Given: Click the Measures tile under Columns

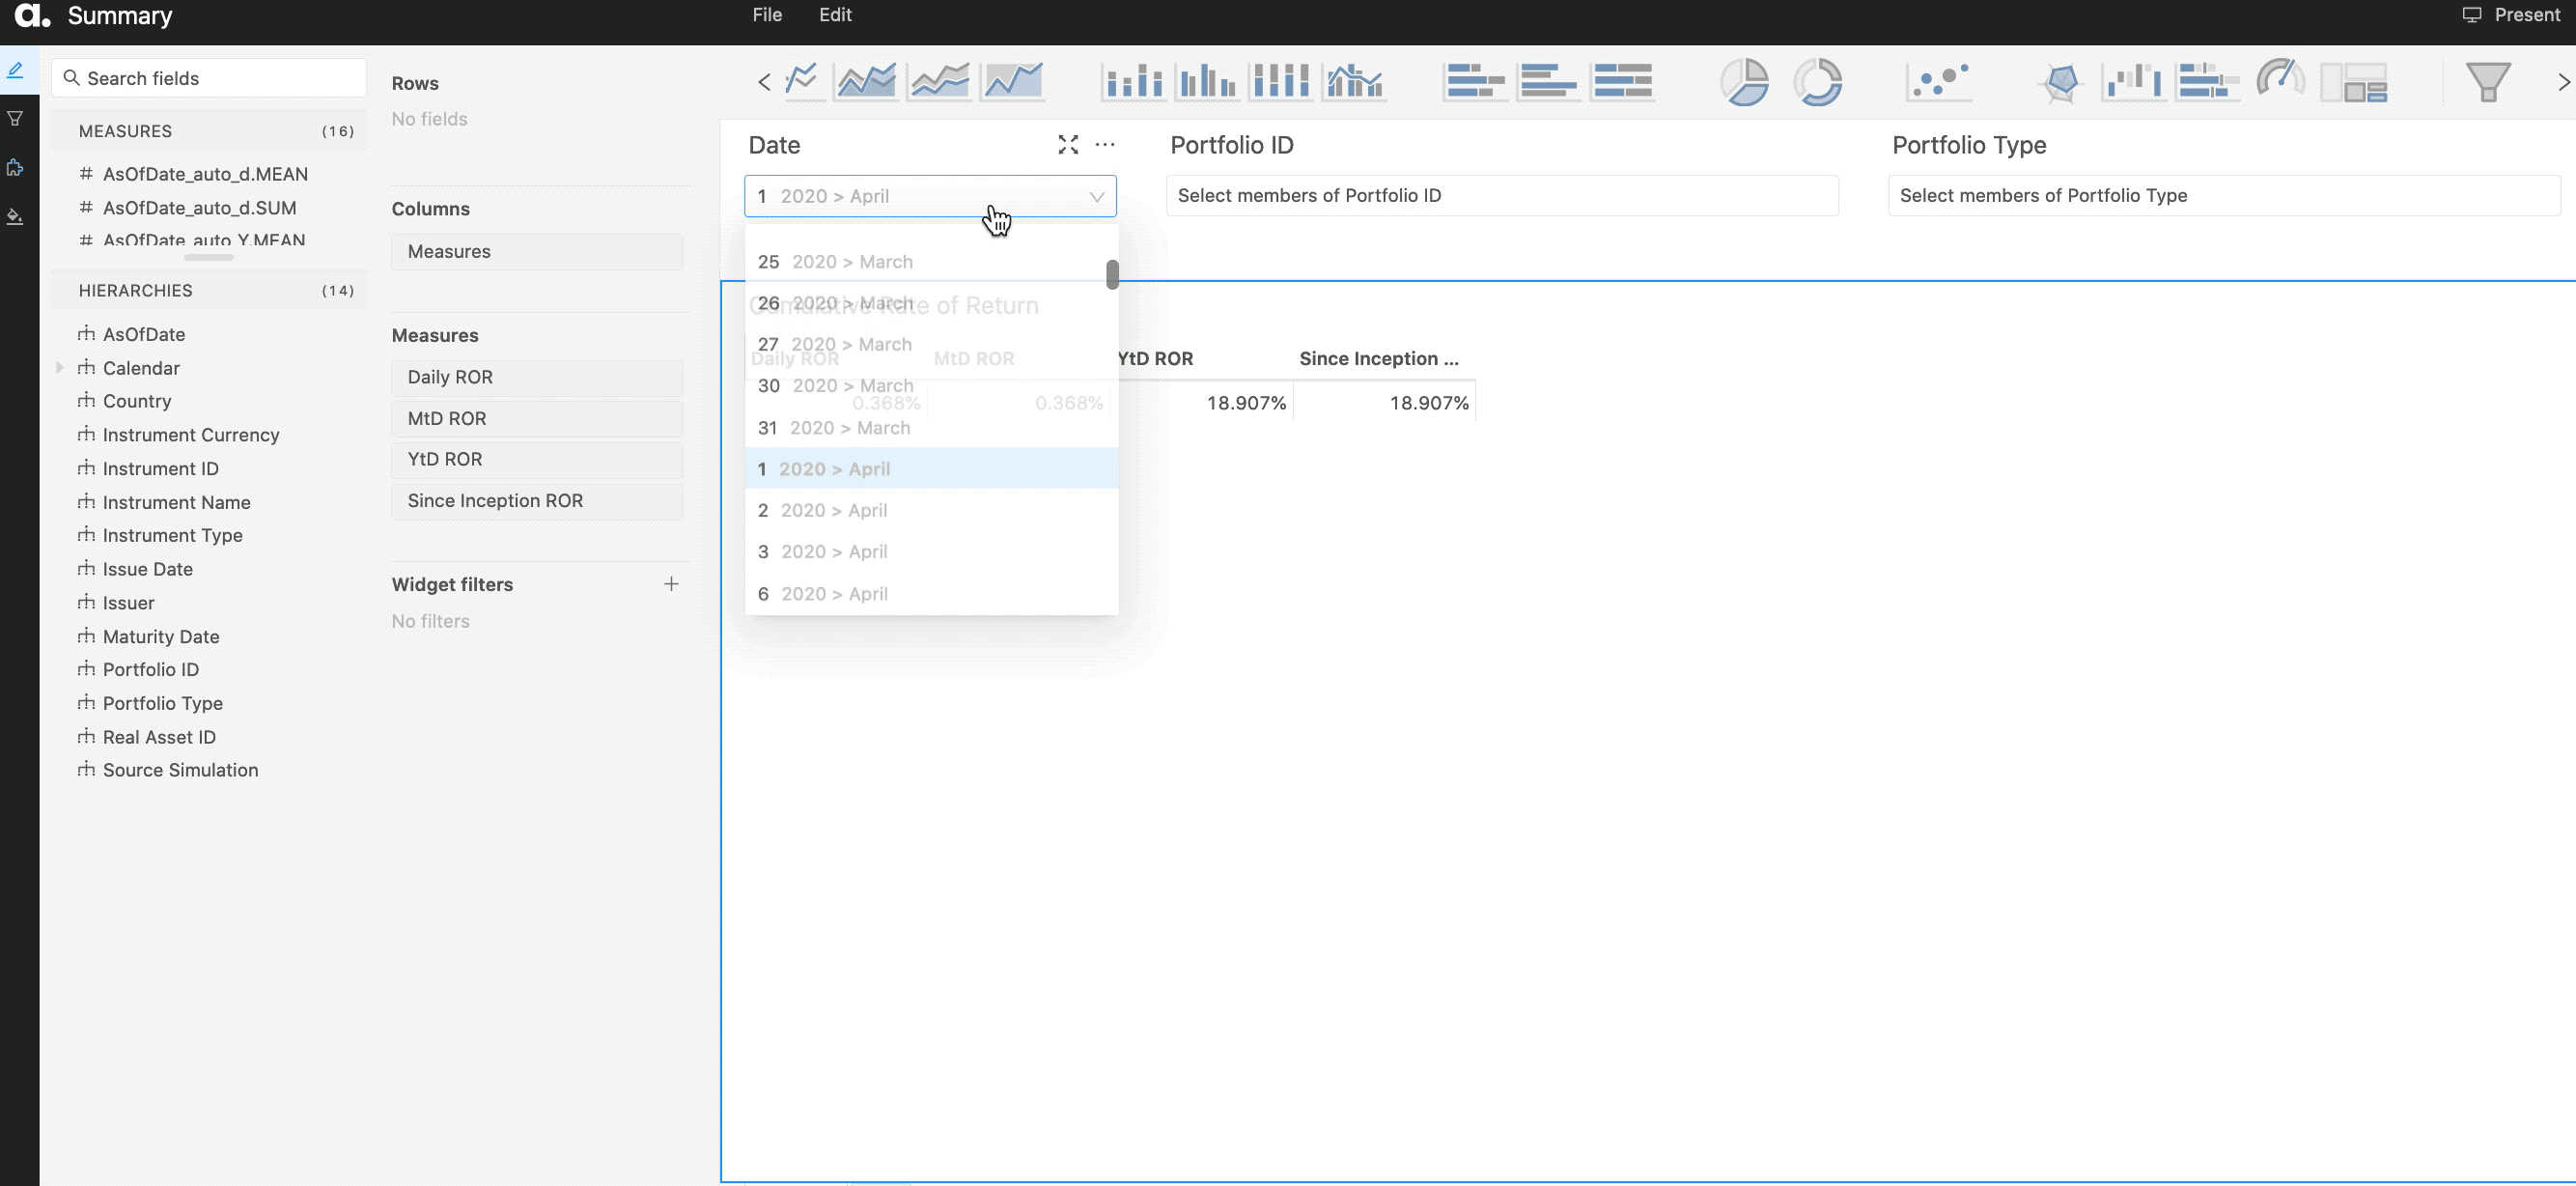Looking at the screenshot, I should click(x=537, y=251).
